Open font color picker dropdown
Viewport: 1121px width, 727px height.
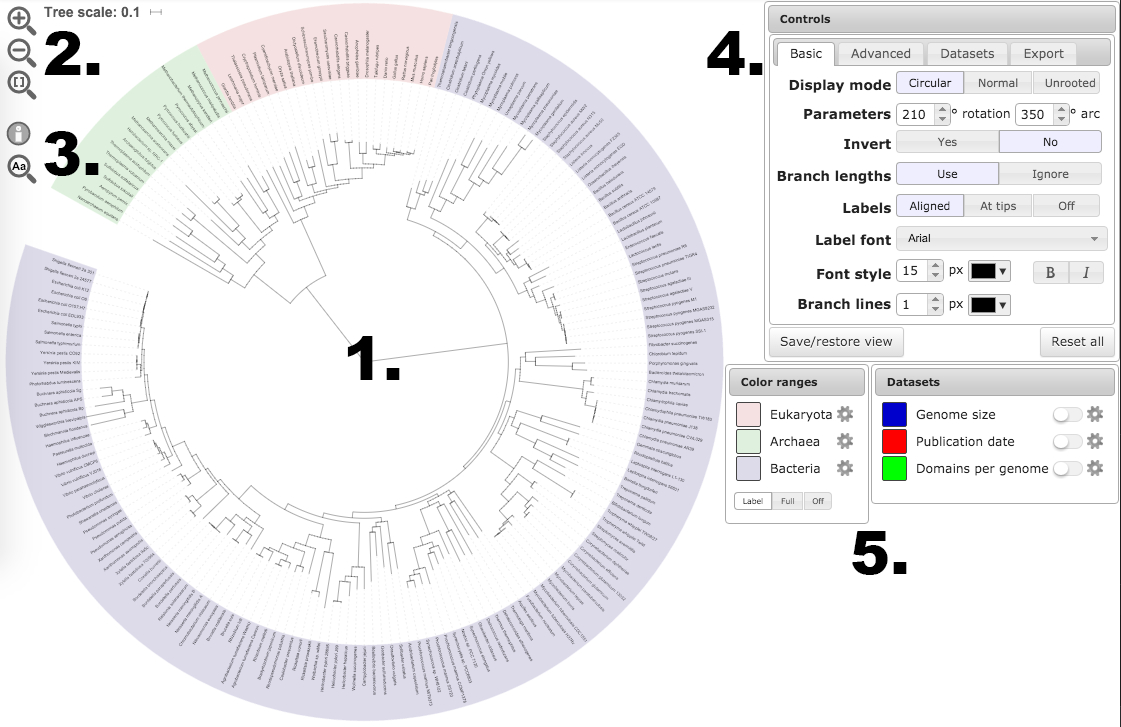coord(989,271)
